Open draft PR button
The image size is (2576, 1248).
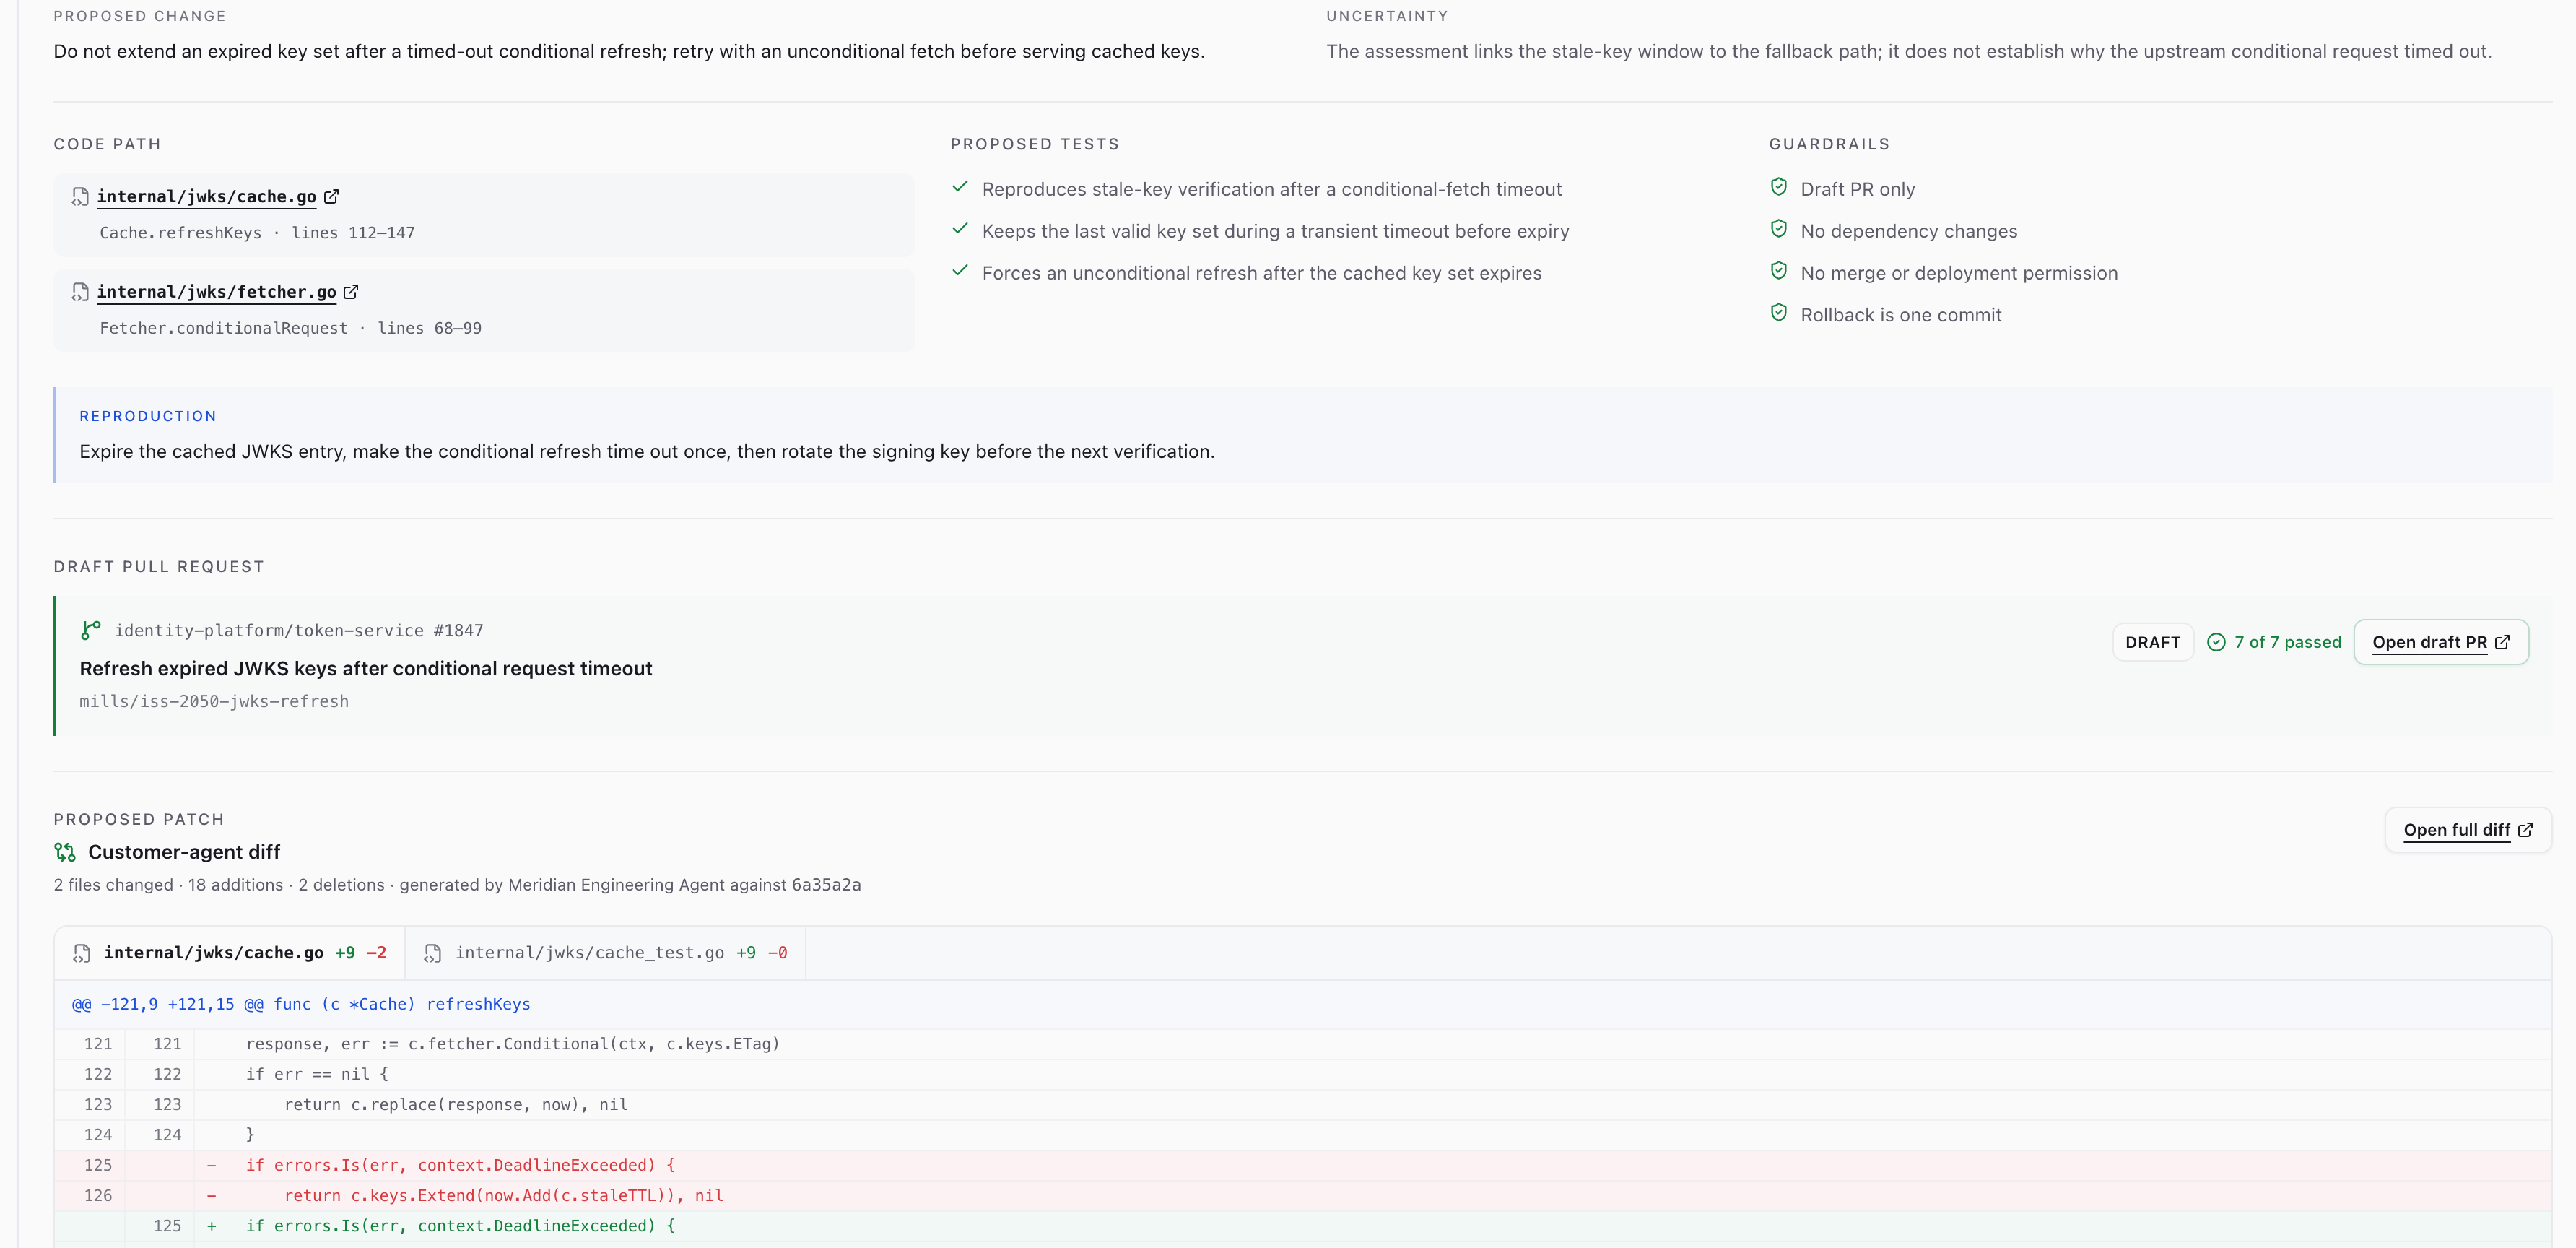(2441, 642)
